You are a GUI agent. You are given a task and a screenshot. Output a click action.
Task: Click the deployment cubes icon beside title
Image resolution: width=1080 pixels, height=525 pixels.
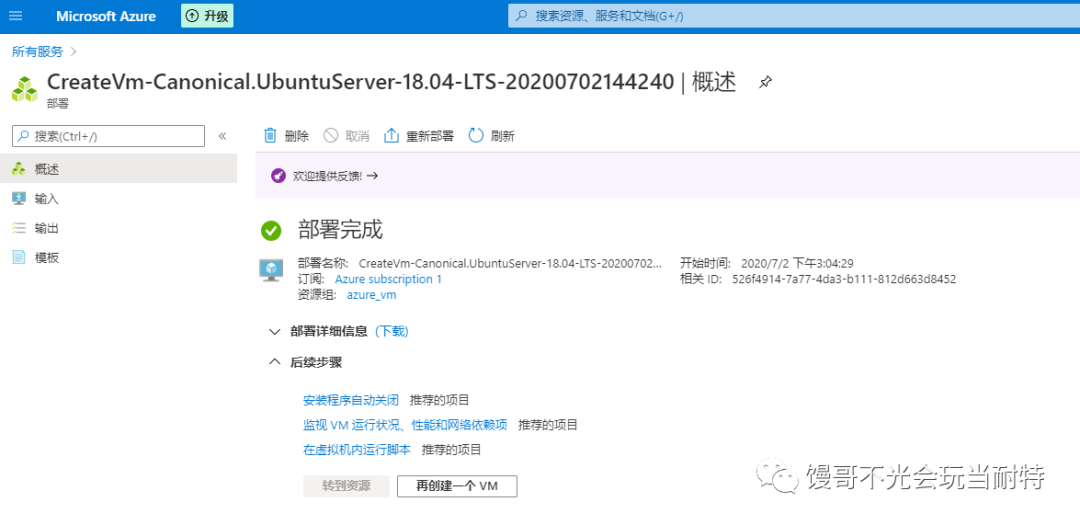click(x=25, y=89)
